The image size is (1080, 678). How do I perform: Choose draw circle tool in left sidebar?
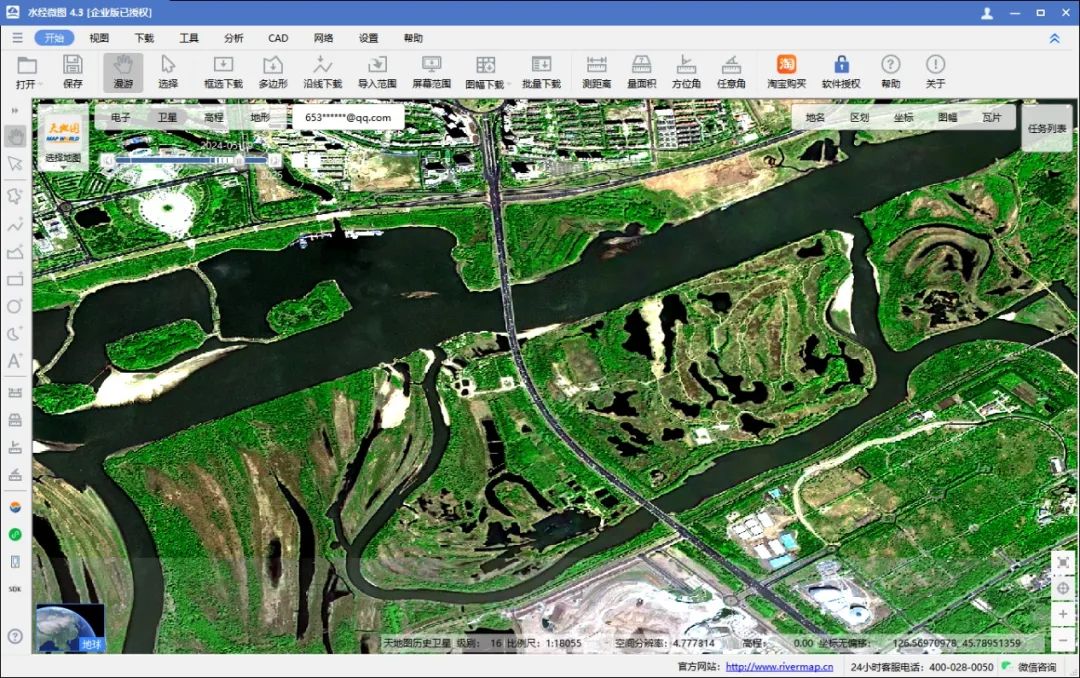click(15, 307)
